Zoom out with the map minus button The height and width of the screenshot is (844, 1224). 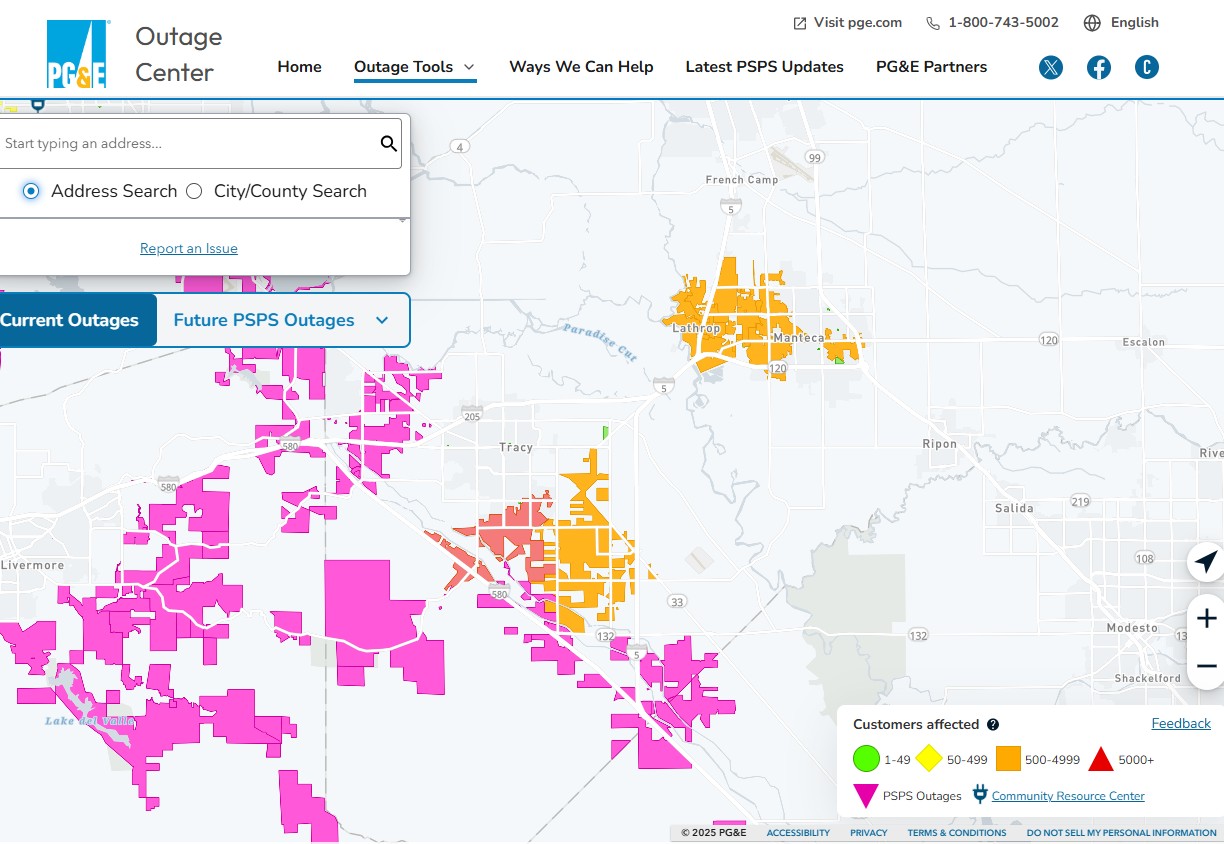pyautogui.click(x=1206, y=666)
